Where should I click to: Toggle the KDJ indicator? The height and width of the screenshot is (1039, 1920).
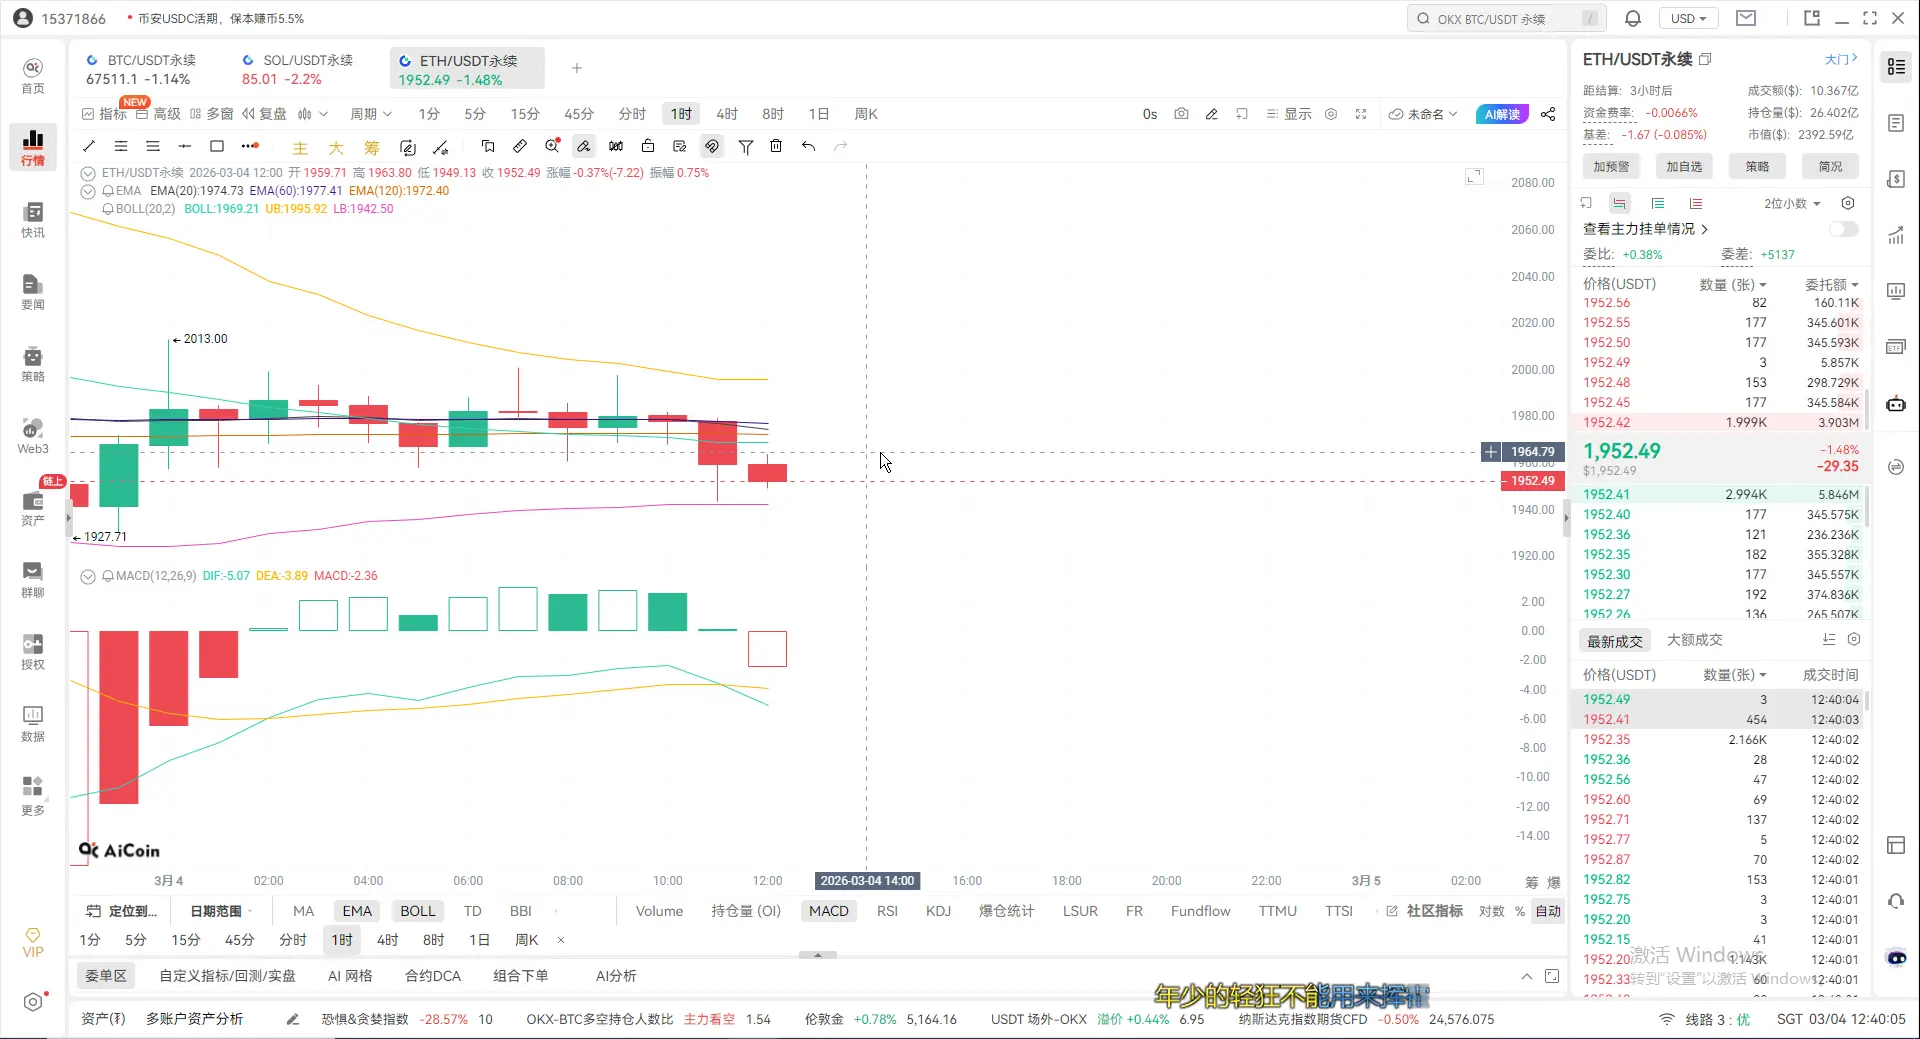click(938, 911)
